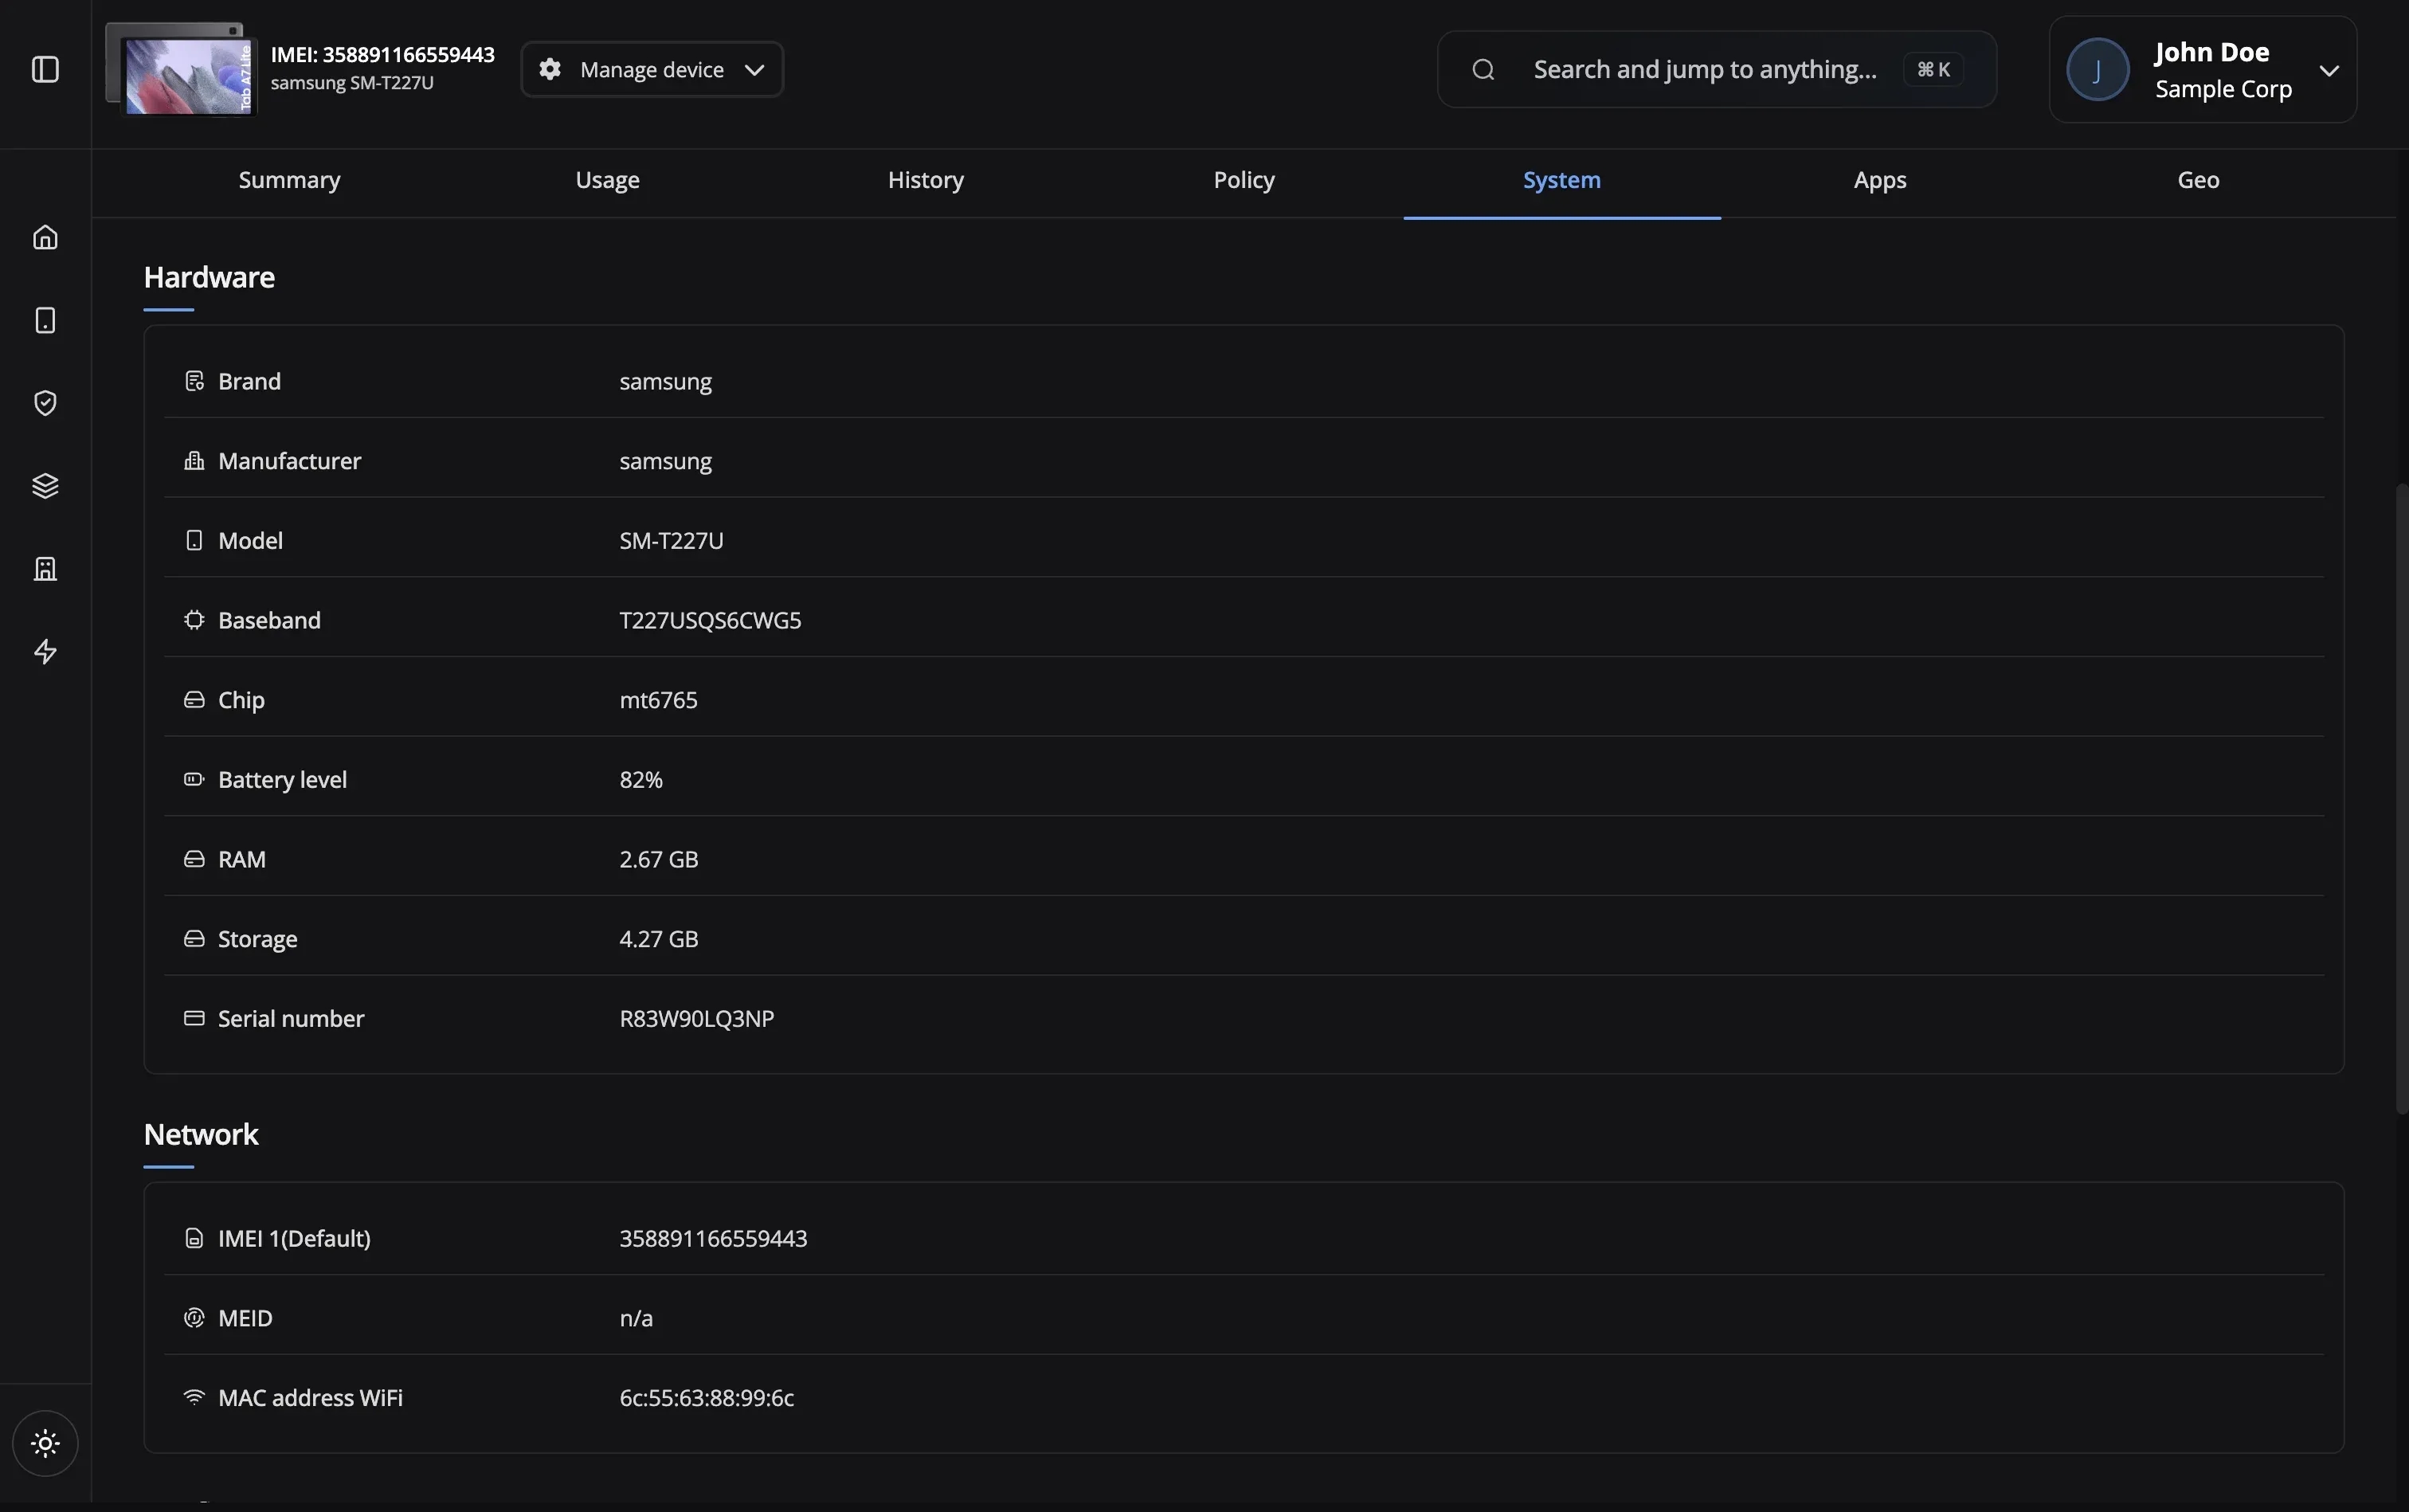Select the Policy tab

tap(1243, 180)
